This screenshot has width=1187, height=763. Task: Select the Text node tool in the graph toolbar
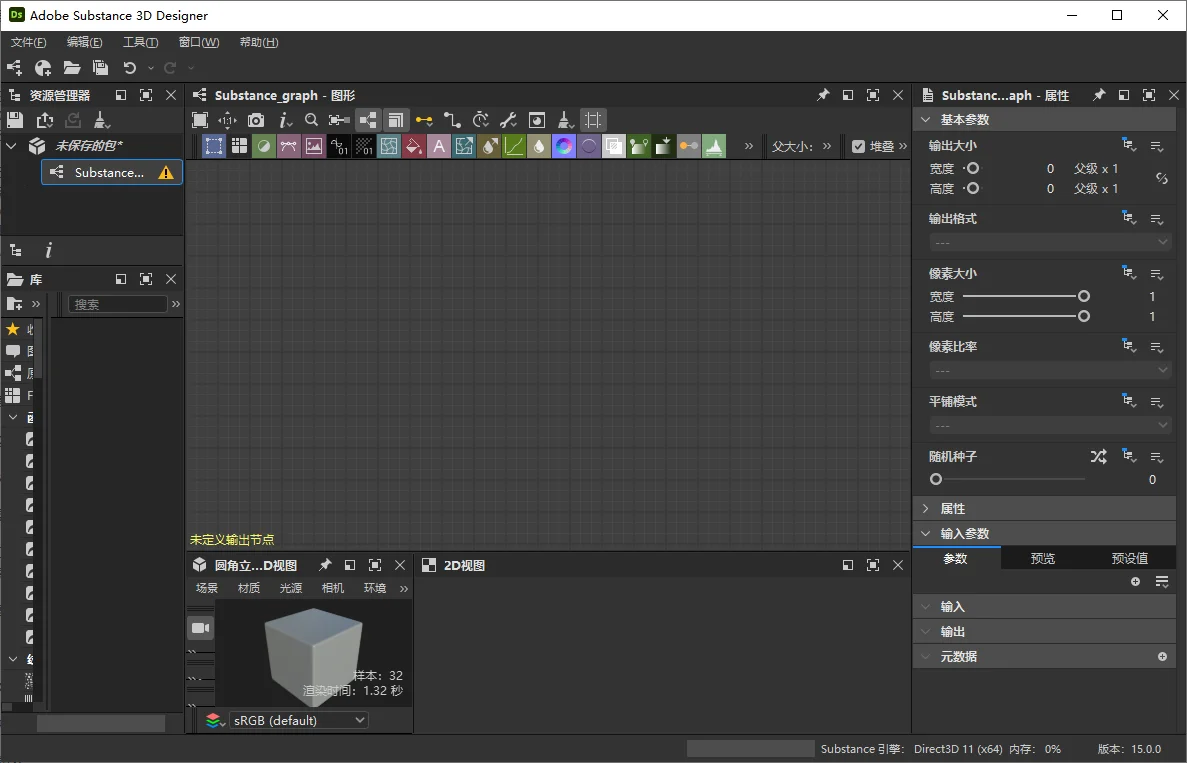pyautogui.click(x=438, y=145)
